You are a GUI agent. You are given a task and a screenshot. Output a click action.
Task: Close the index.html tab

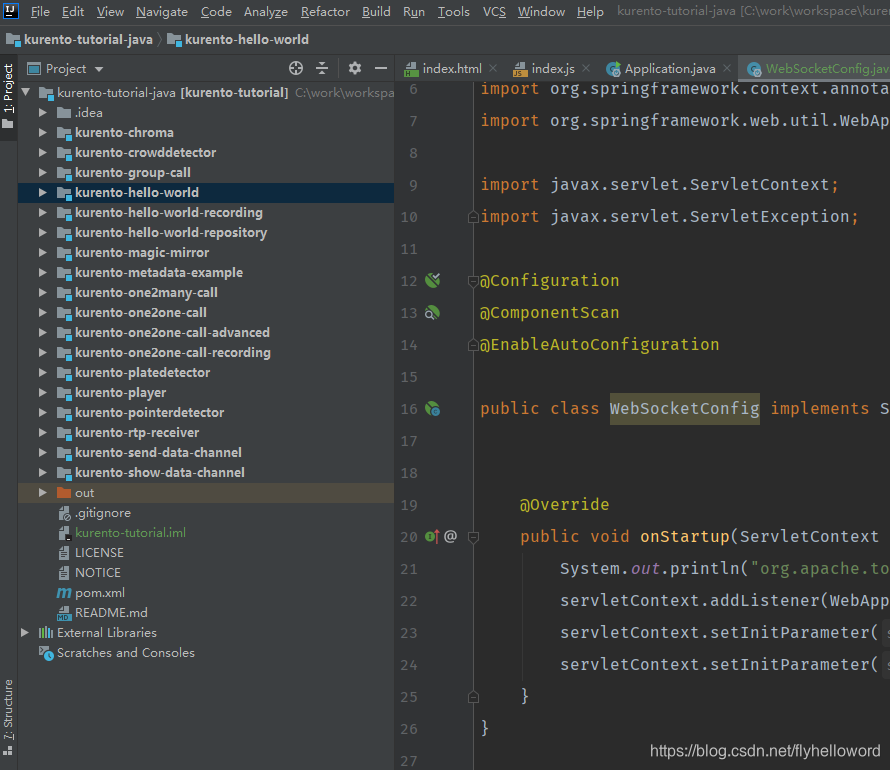[x=493, y=69]
